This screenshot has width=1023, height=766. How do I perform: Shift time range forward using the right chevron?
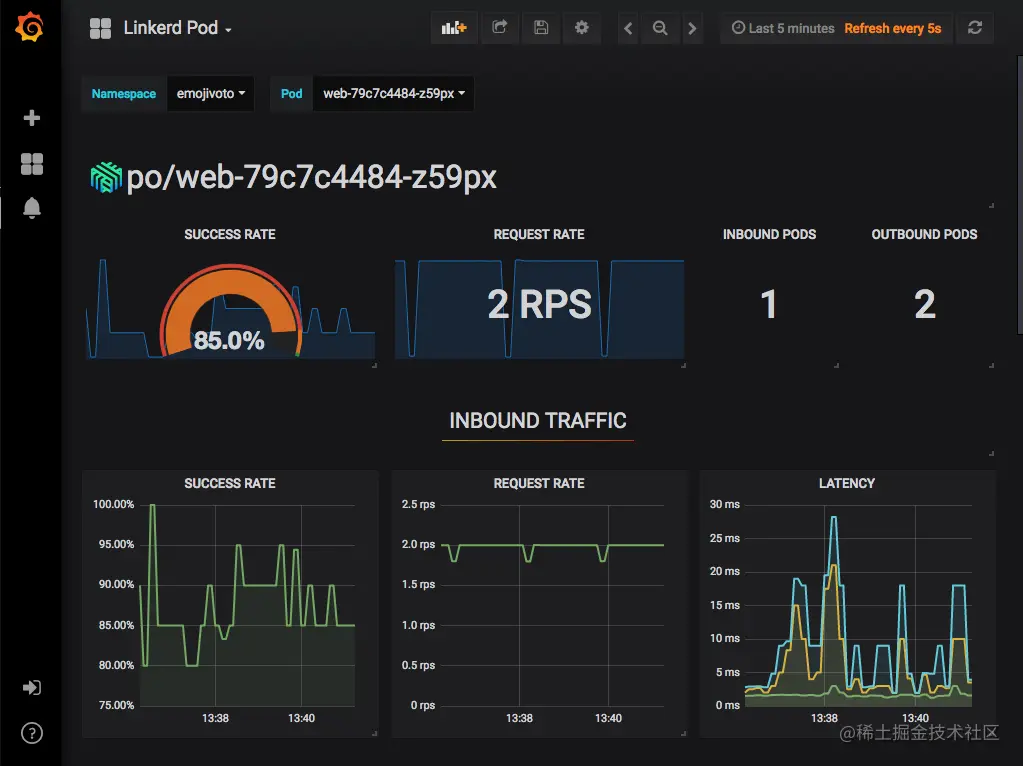(693, 28)
